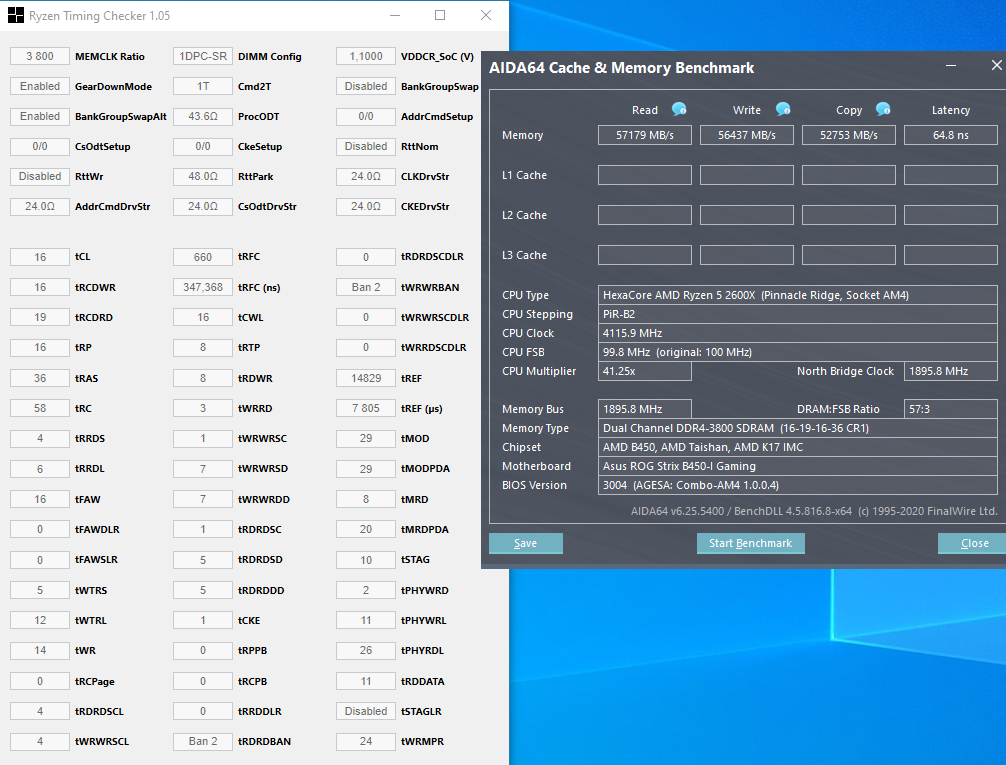Select the Memory Copy value 52753 MB/s
Screen dimensions: 1006x765
click(x=849, y=135)
